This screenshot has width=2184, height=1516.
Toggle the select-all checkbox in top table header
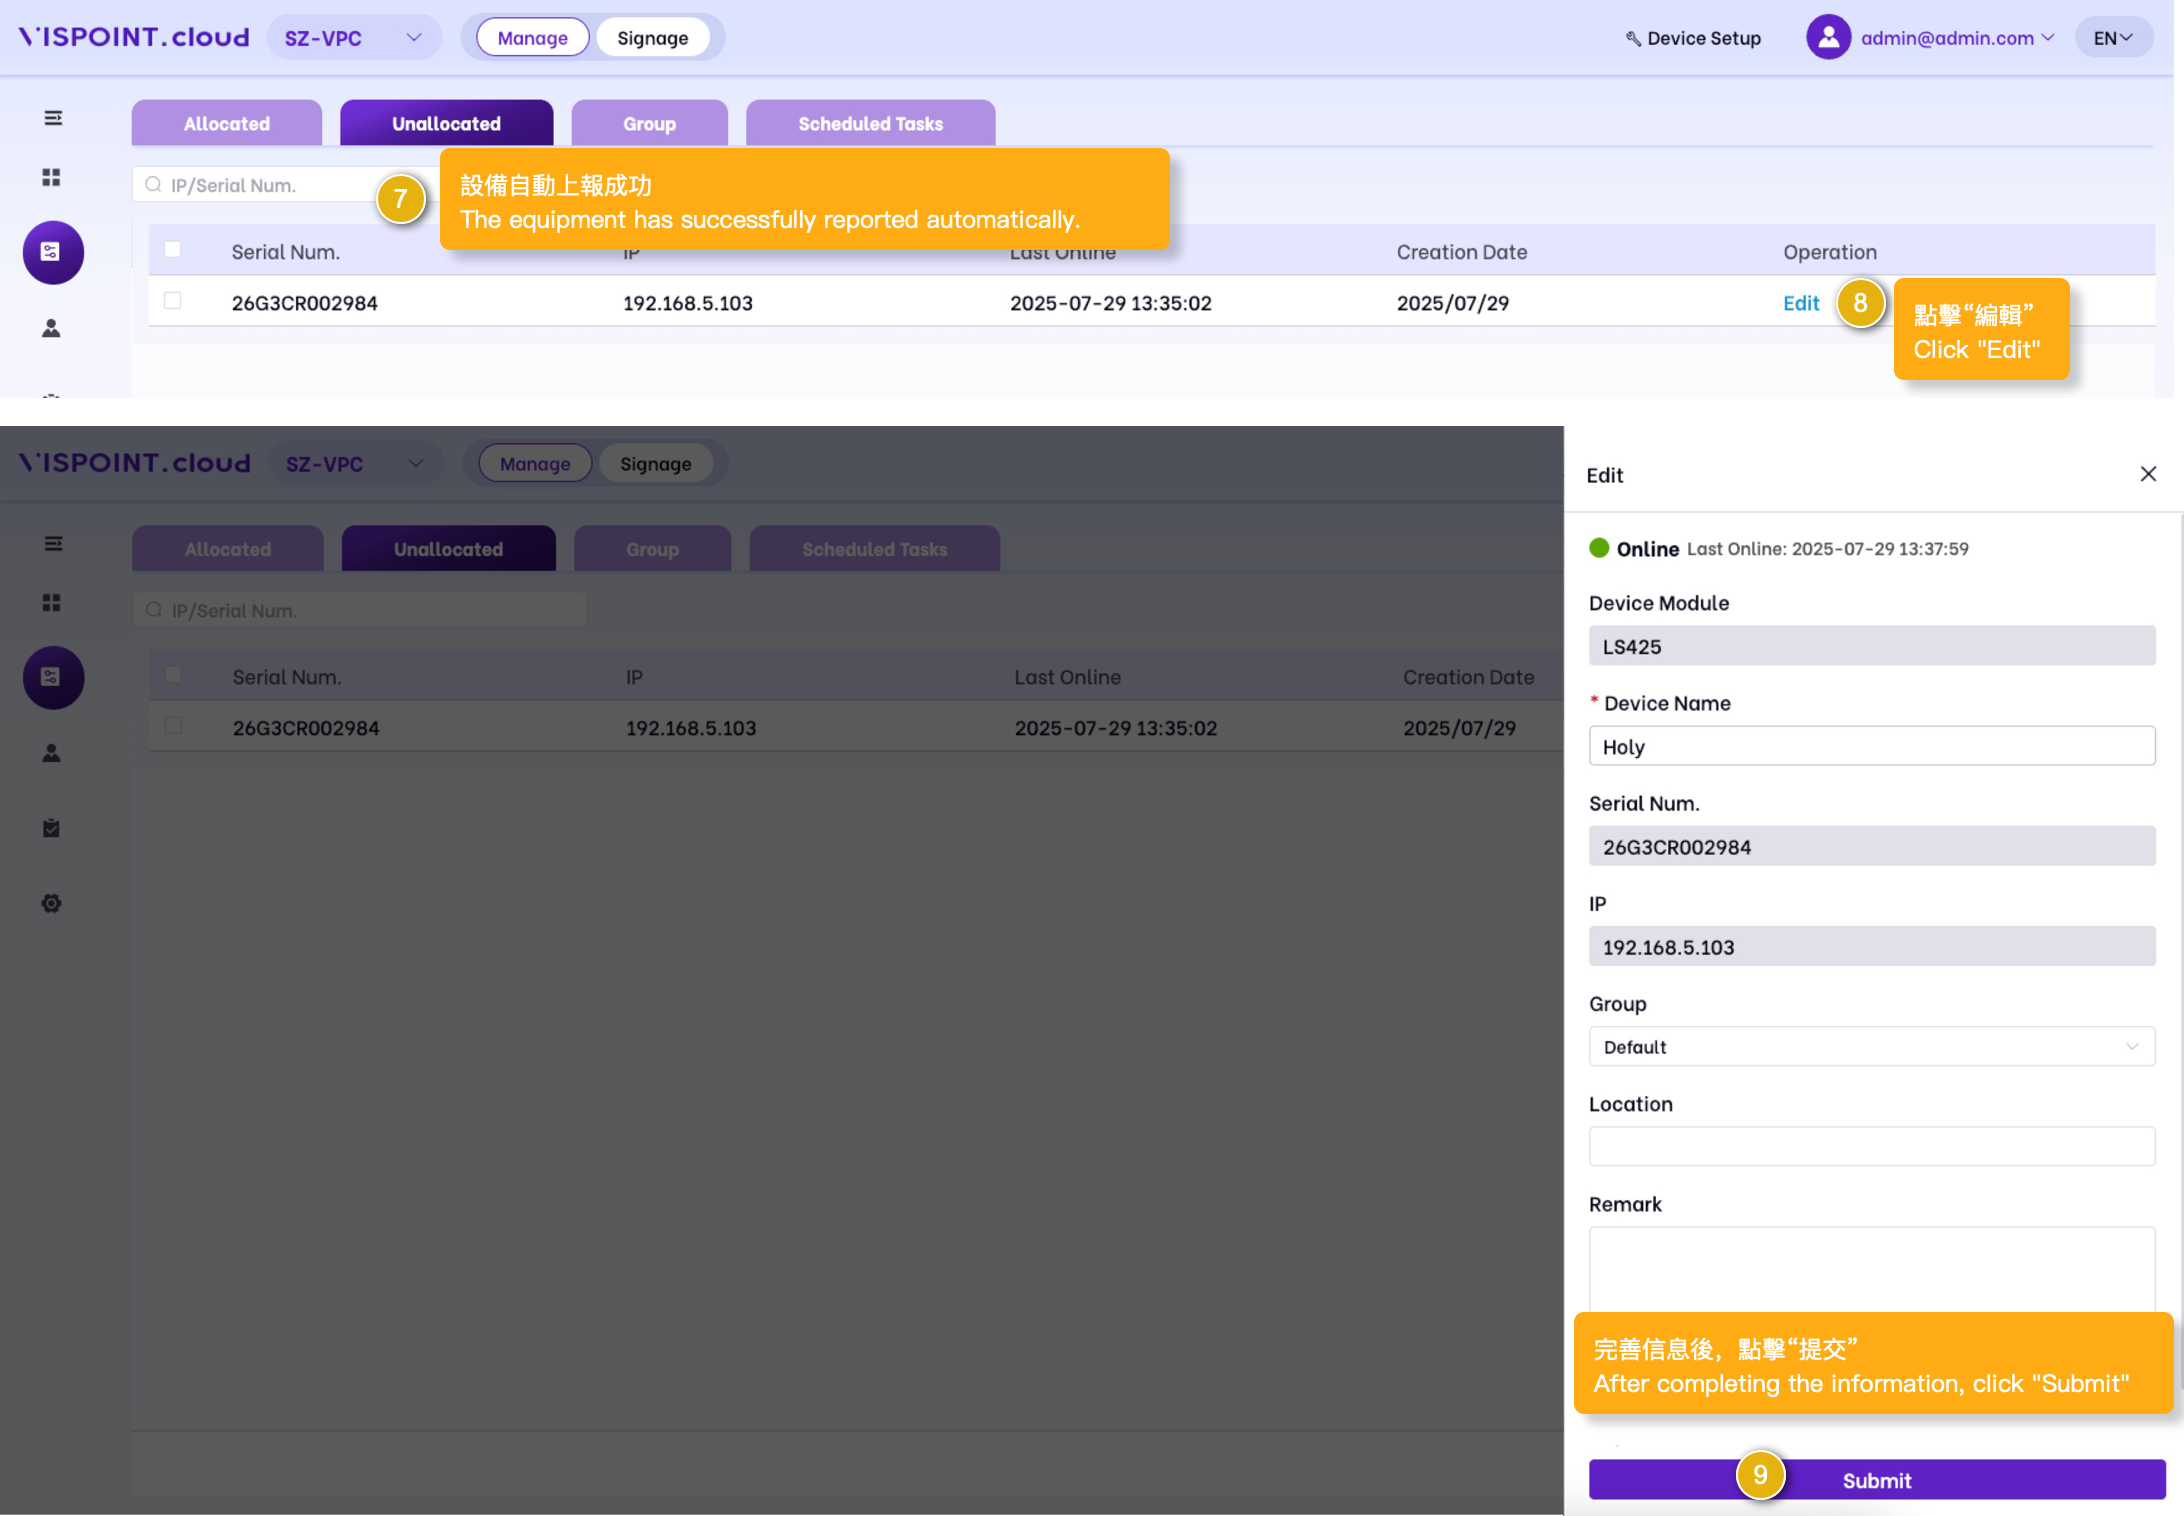click(173, 250)
